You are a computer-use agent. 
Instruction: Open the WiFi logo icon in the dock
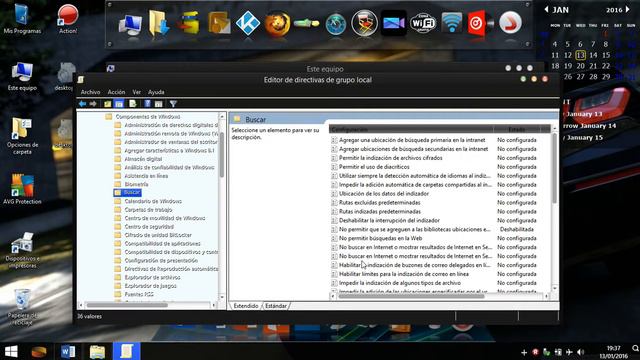tap(423, 23)
